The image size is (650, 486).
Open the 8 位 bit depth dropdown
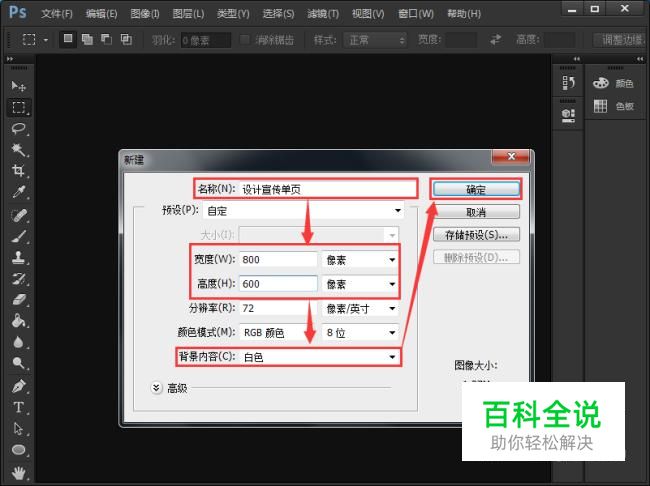click(x=360, y=333)
